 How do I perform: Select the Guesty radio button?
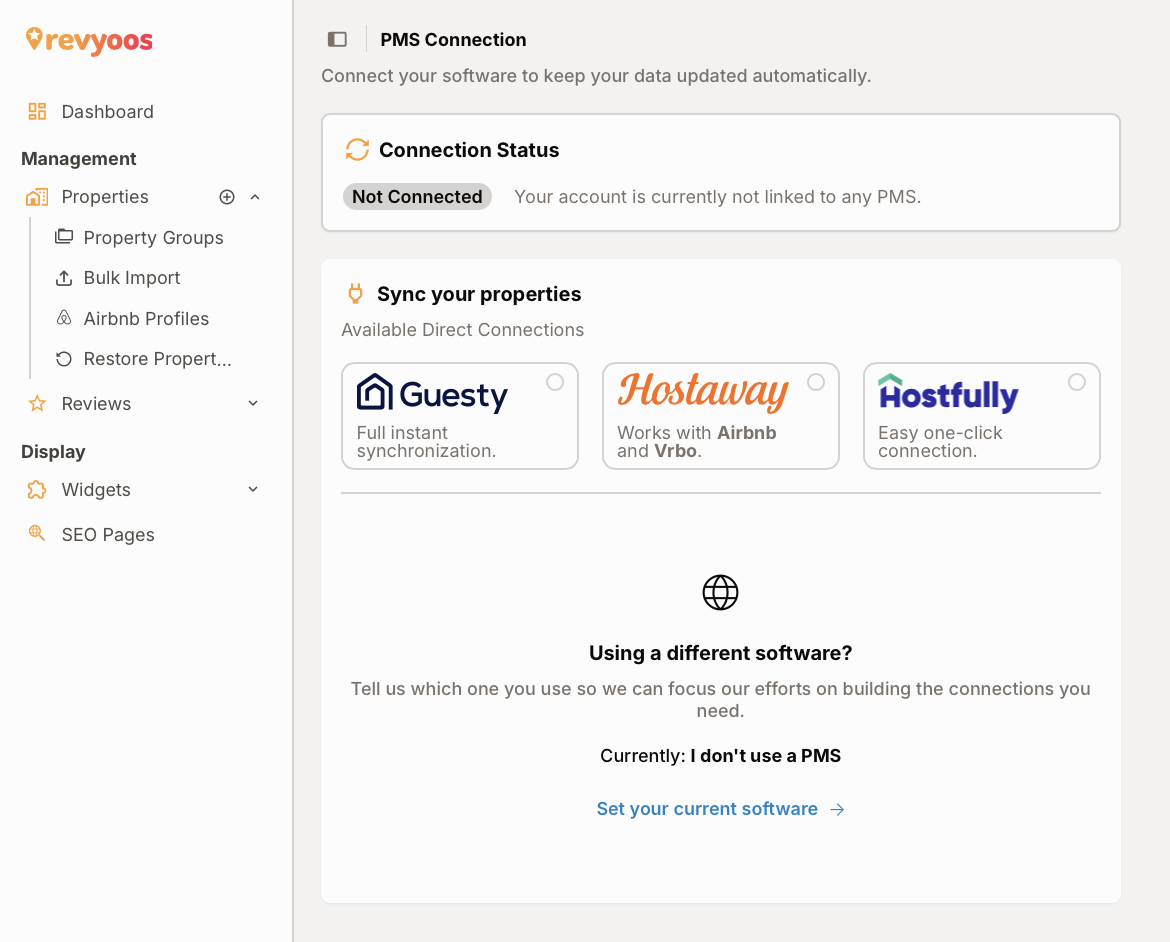554,382
